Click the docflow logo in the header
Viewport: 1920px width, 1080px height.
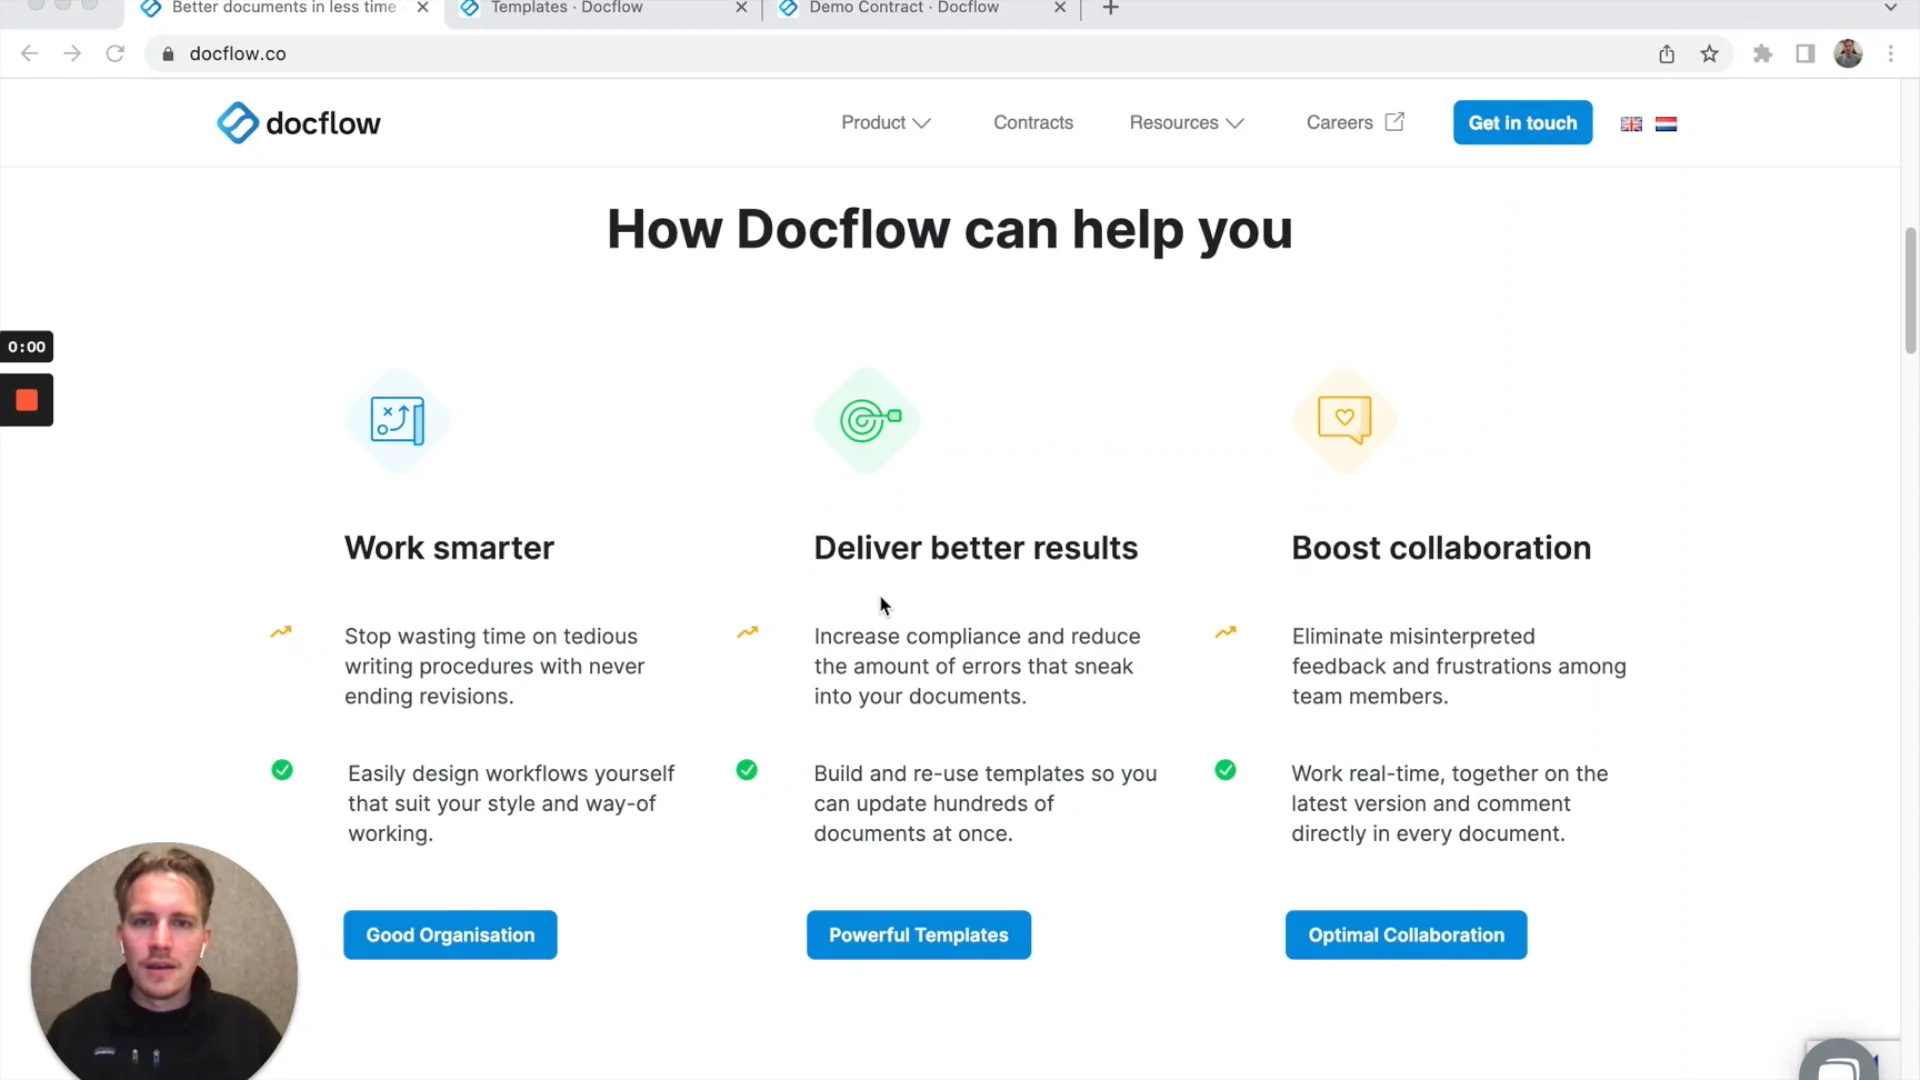297,122
